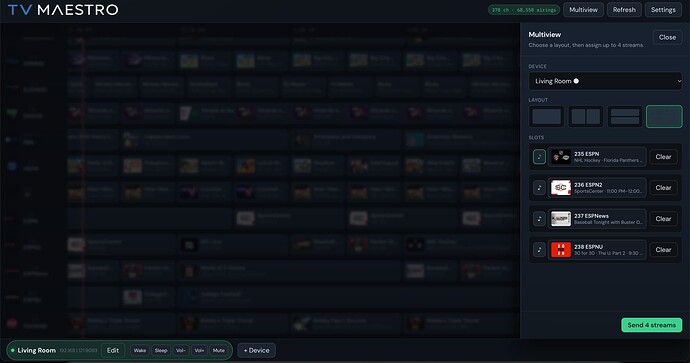Add a new device with + Device

coord(257,350)
